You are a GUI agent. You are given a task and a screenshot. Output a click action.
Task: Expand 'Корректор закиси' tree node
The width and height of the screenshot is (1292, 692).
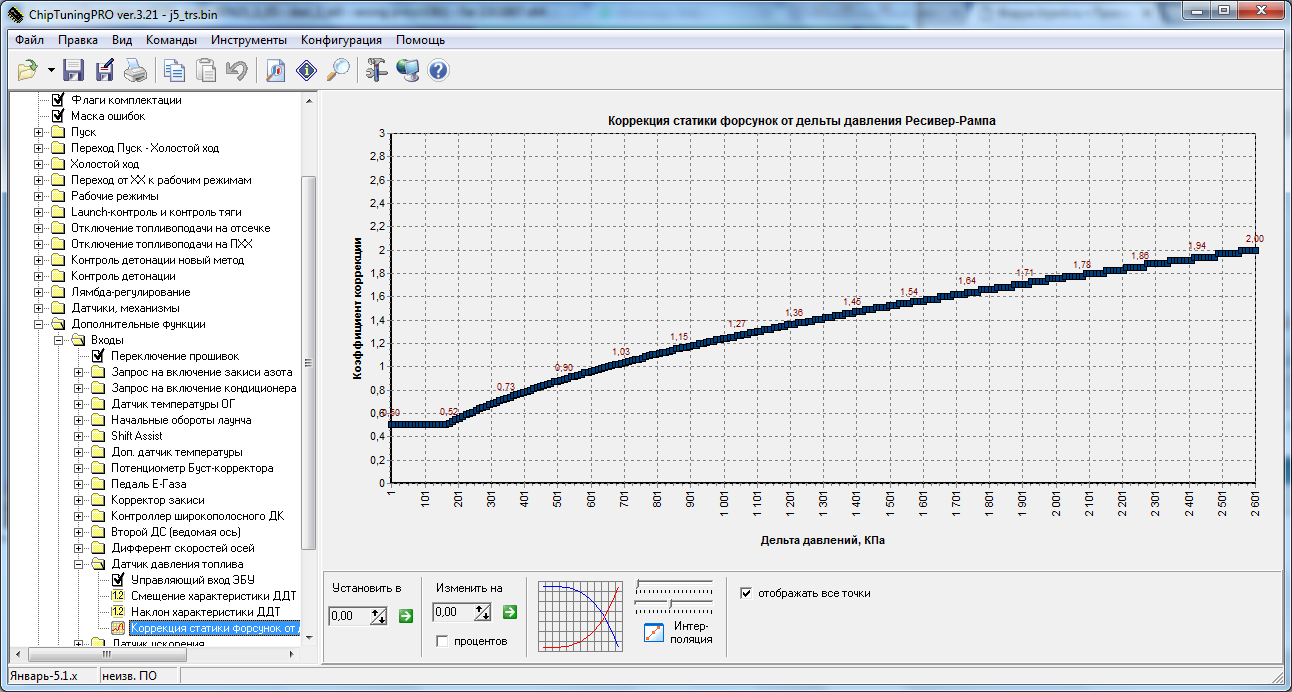tap(79, 500)
